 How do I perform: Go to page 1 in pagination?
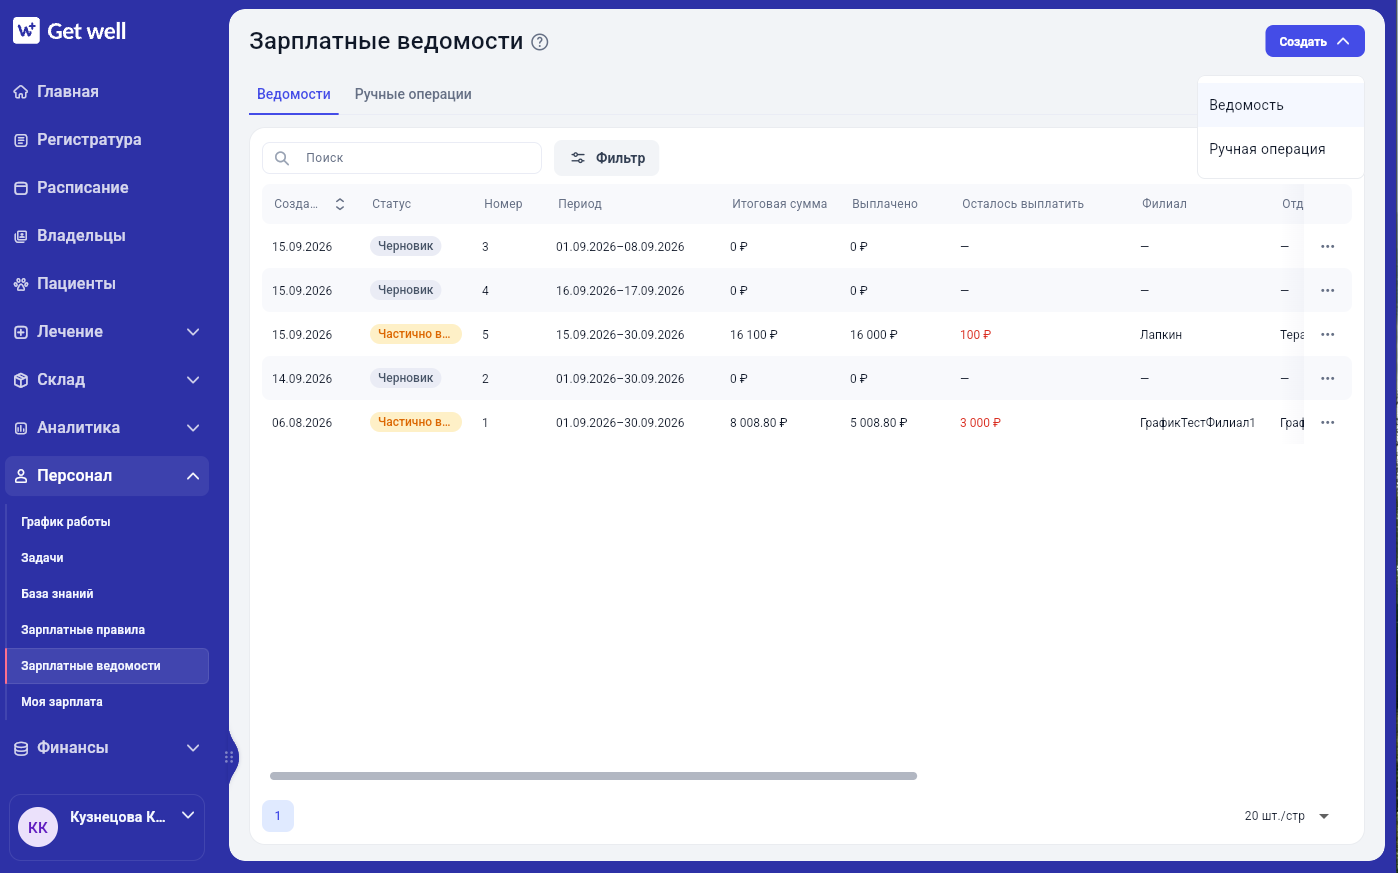278,816
